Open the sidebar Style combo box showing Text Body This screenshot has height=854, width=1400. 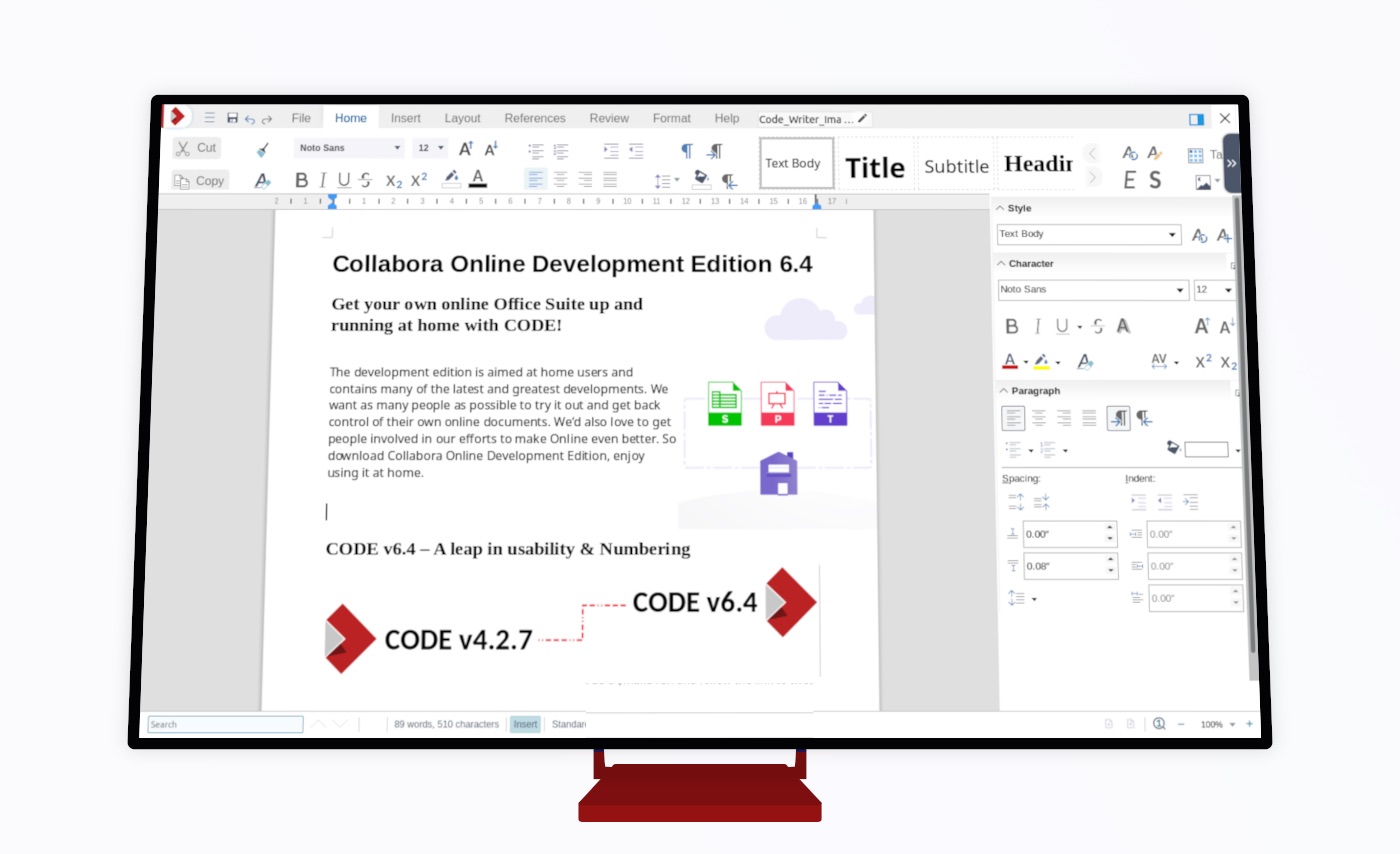(1088, 234)
